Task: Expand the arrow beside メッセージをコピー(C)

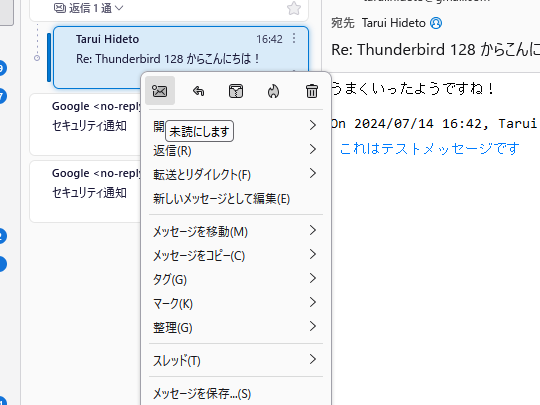Action: 313,254
